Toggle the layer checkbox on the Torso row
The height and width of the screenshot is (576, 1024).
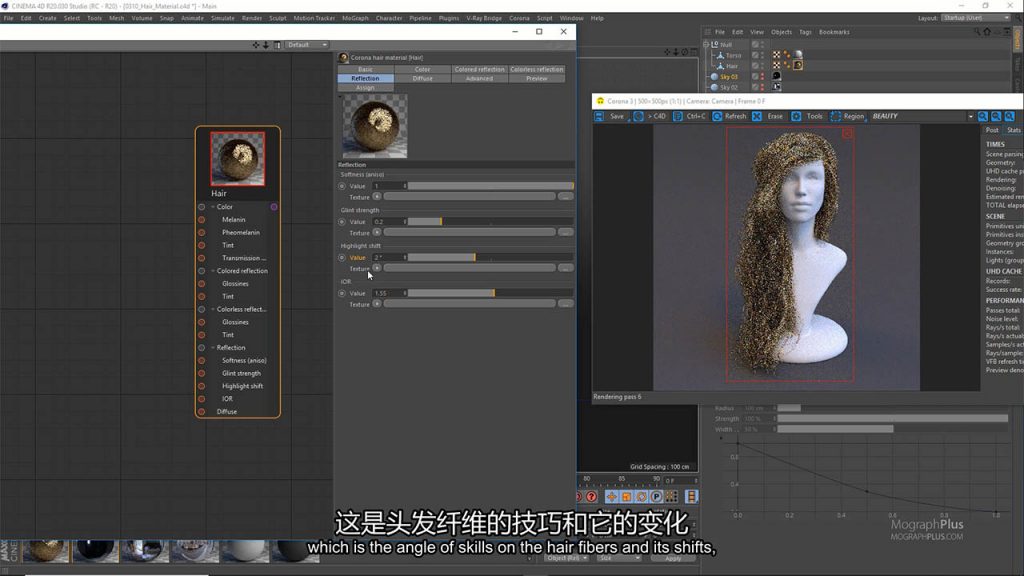pos(755,56)
